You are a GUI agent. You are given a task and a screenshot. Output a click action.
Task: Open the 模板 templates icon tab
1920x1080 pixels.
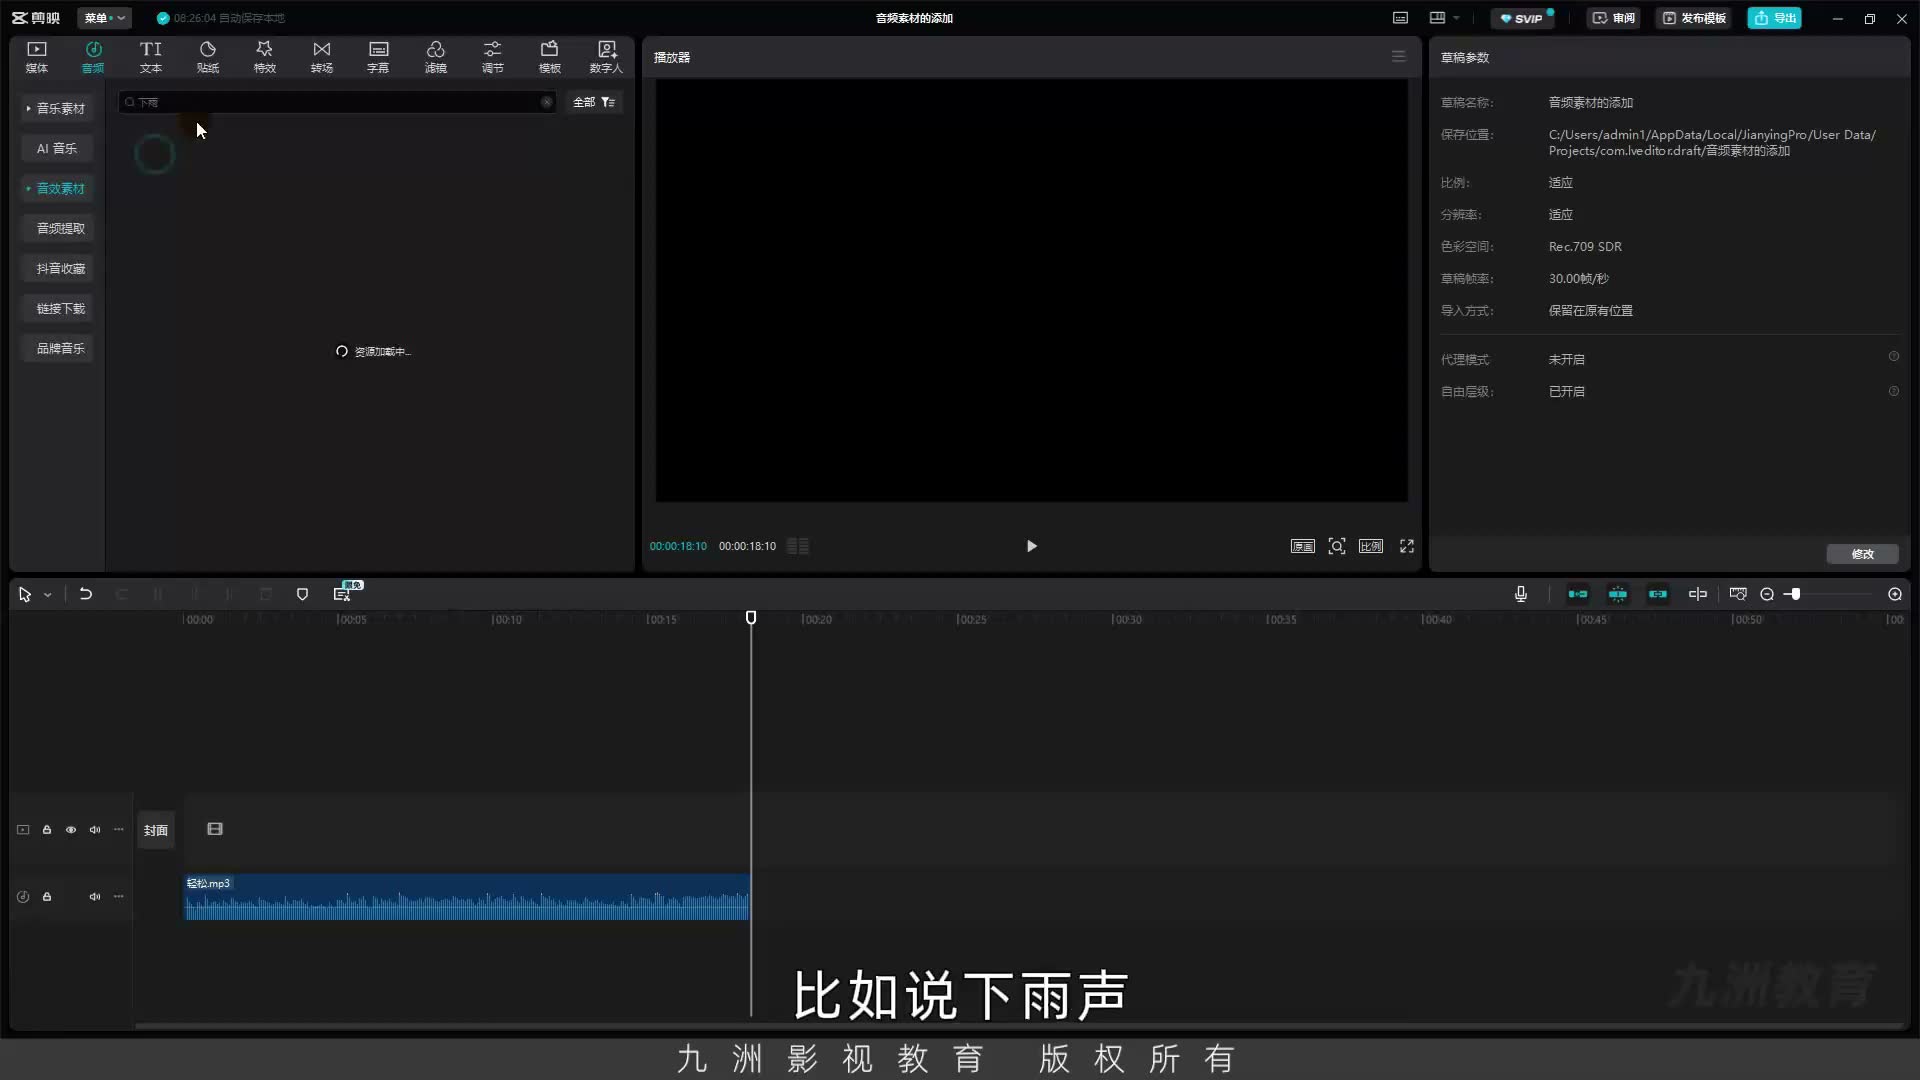tap(550, 57)
